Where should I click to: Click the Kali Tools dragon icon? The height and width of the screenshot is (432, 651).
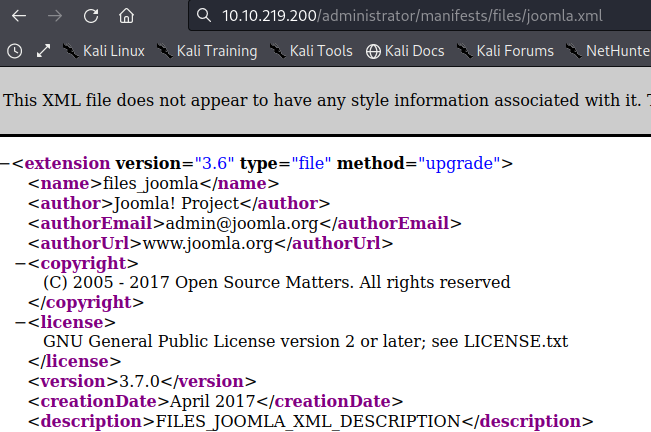(x=277, y=51)
